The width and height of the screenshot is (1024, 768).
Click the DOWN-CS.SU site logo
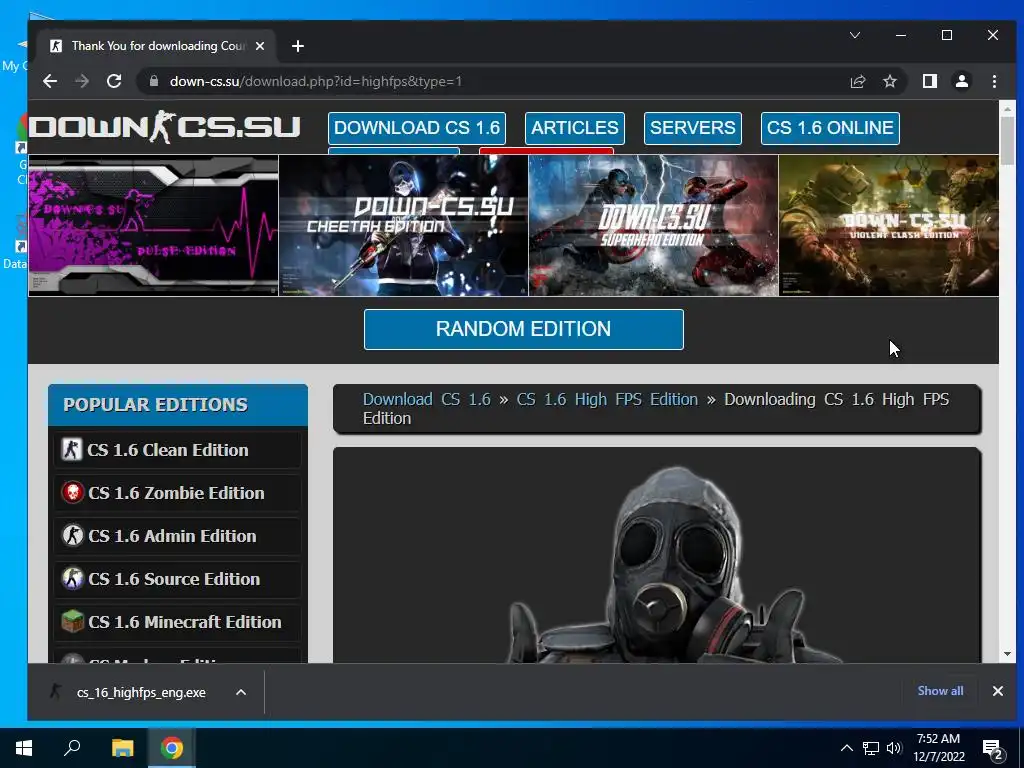pyautogui.click(x=165, y=127)
